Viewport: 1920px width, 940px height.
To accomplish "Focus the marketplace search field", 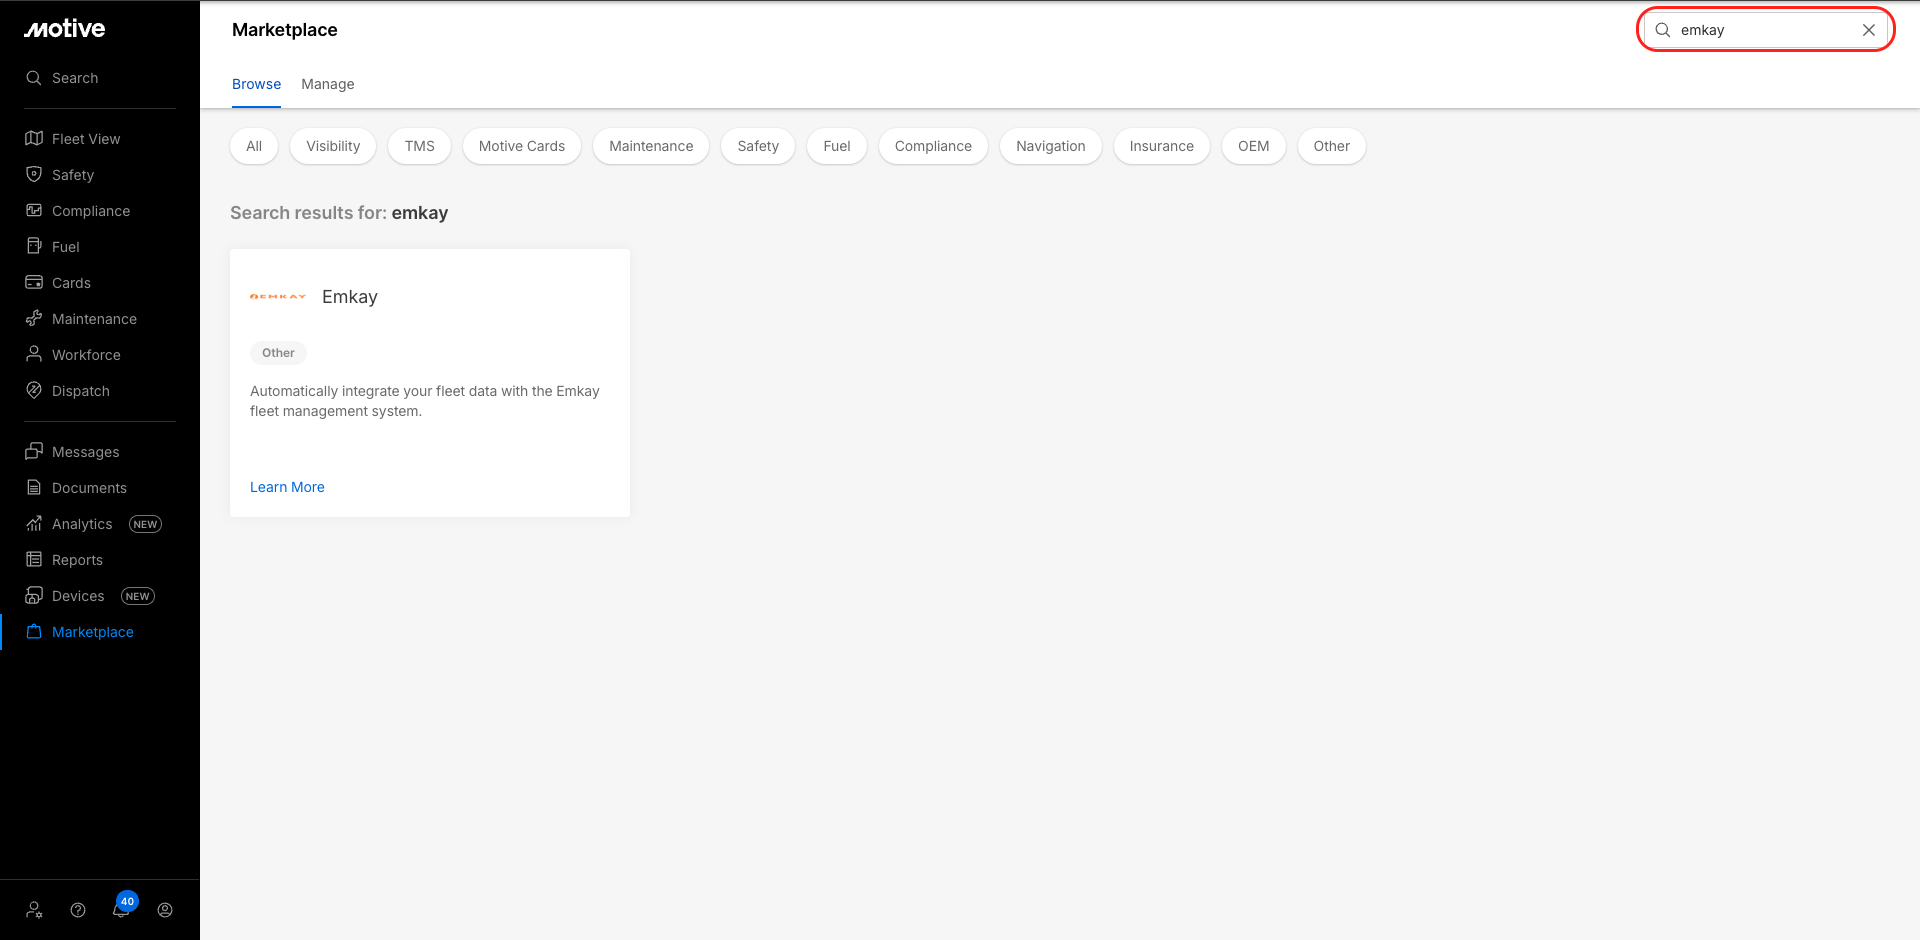I will coord(1760,30).
